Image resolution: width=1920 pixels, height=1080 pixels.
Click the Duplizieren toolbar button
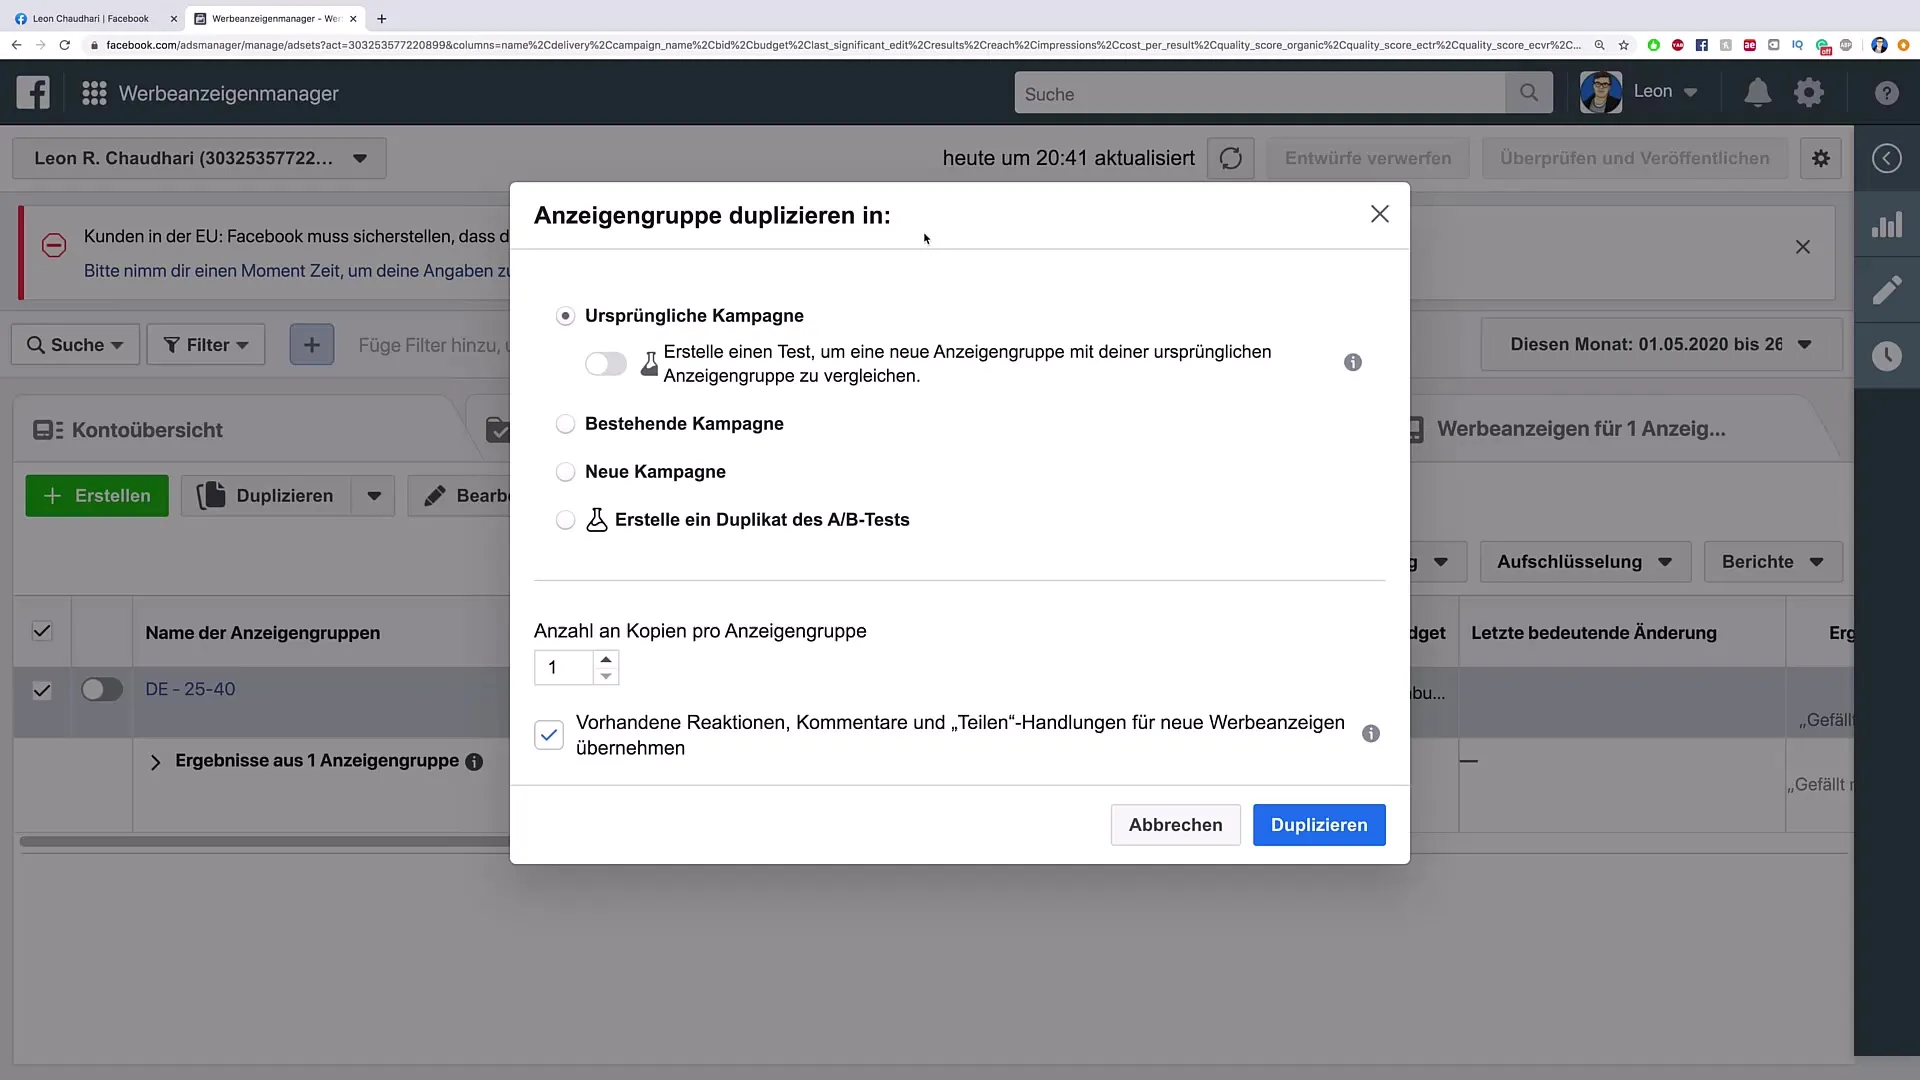click(x=266, y=496)
